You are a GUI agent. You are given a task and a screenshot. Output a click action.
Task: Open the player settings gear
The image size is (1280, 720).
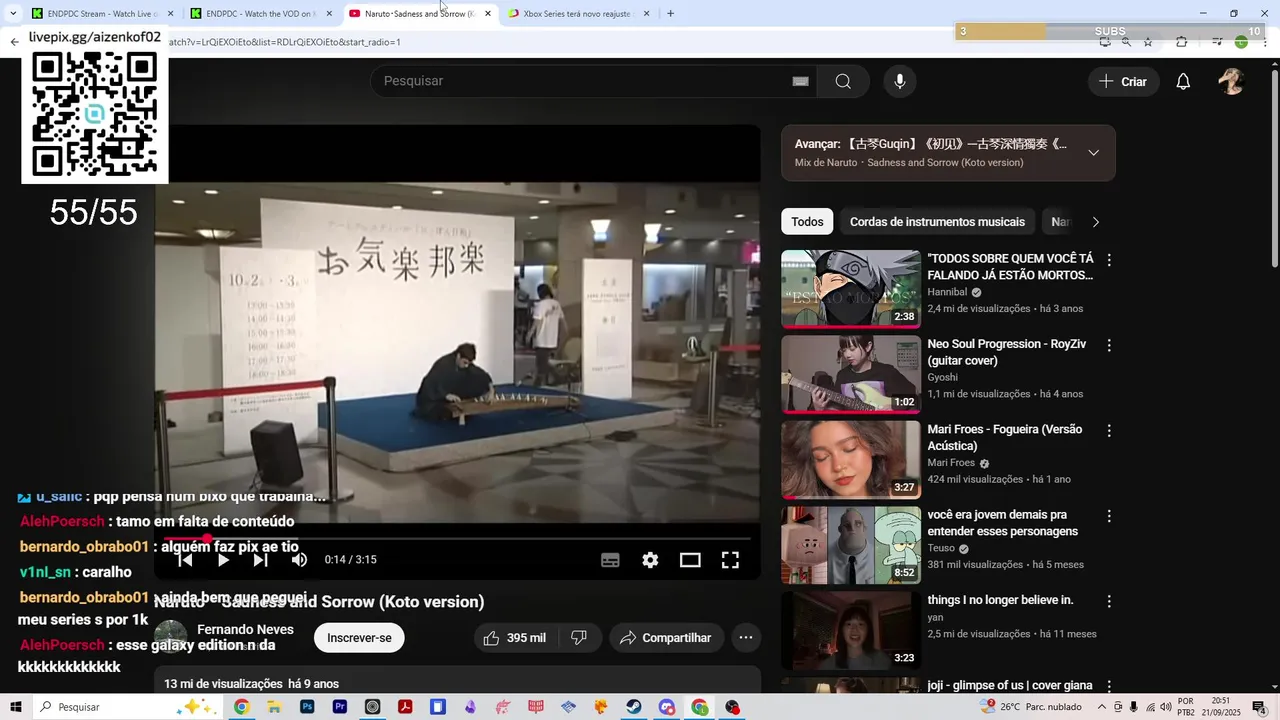(650, 560)
